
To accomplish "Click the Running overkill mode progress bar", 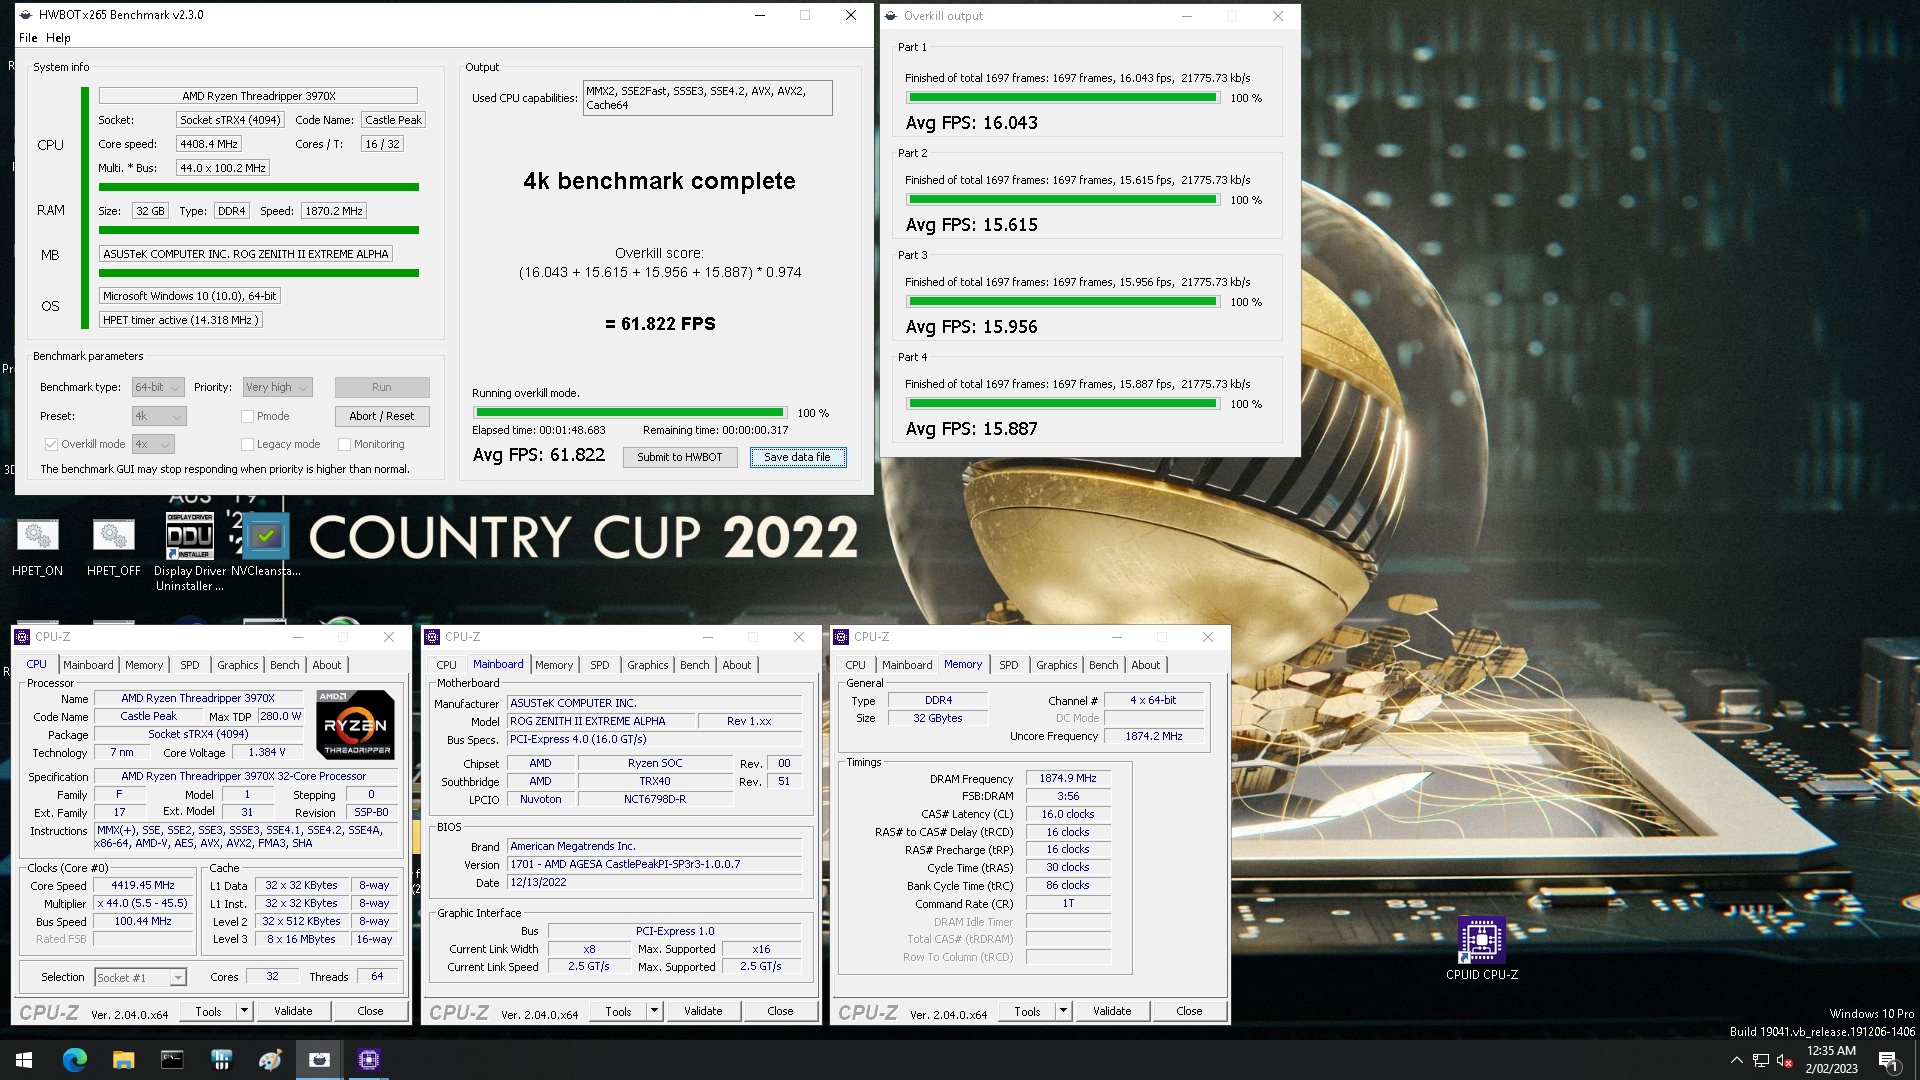I will tap(630, 412).
